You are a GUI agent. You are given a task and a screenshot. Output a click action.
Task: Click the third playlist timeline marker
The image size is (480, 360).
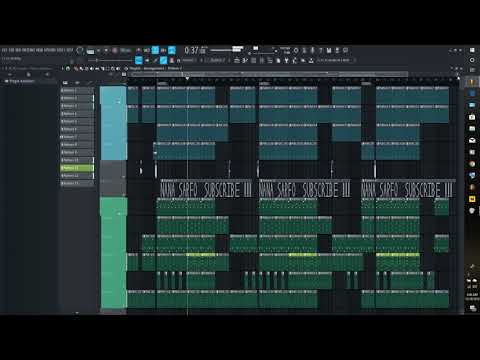pyautogui.click(x=366, y=83)
